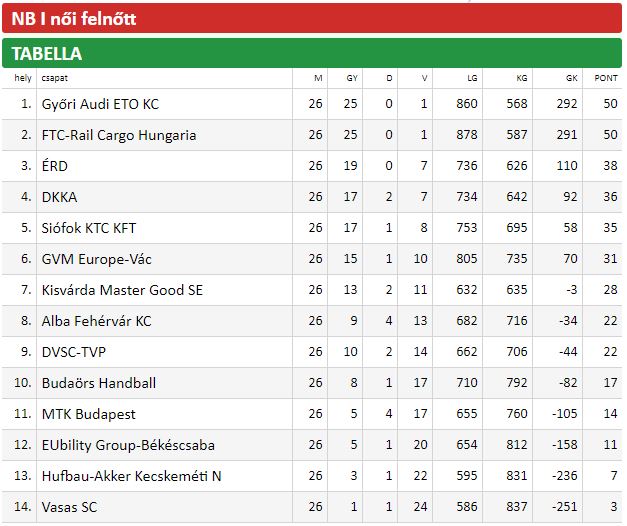The image size is (627, 526).
Task: Open the Győri Audi ETO KC team
Action: pyautogui.click(x=100, y=104)
